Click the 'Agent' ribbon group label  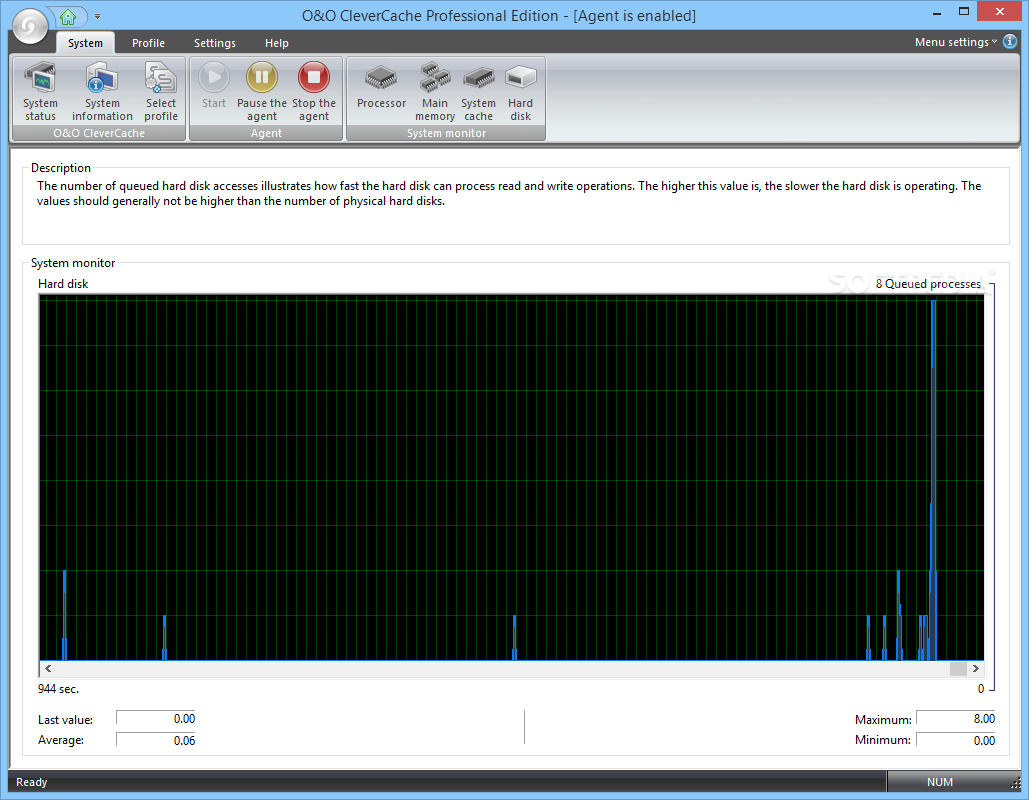266,133
